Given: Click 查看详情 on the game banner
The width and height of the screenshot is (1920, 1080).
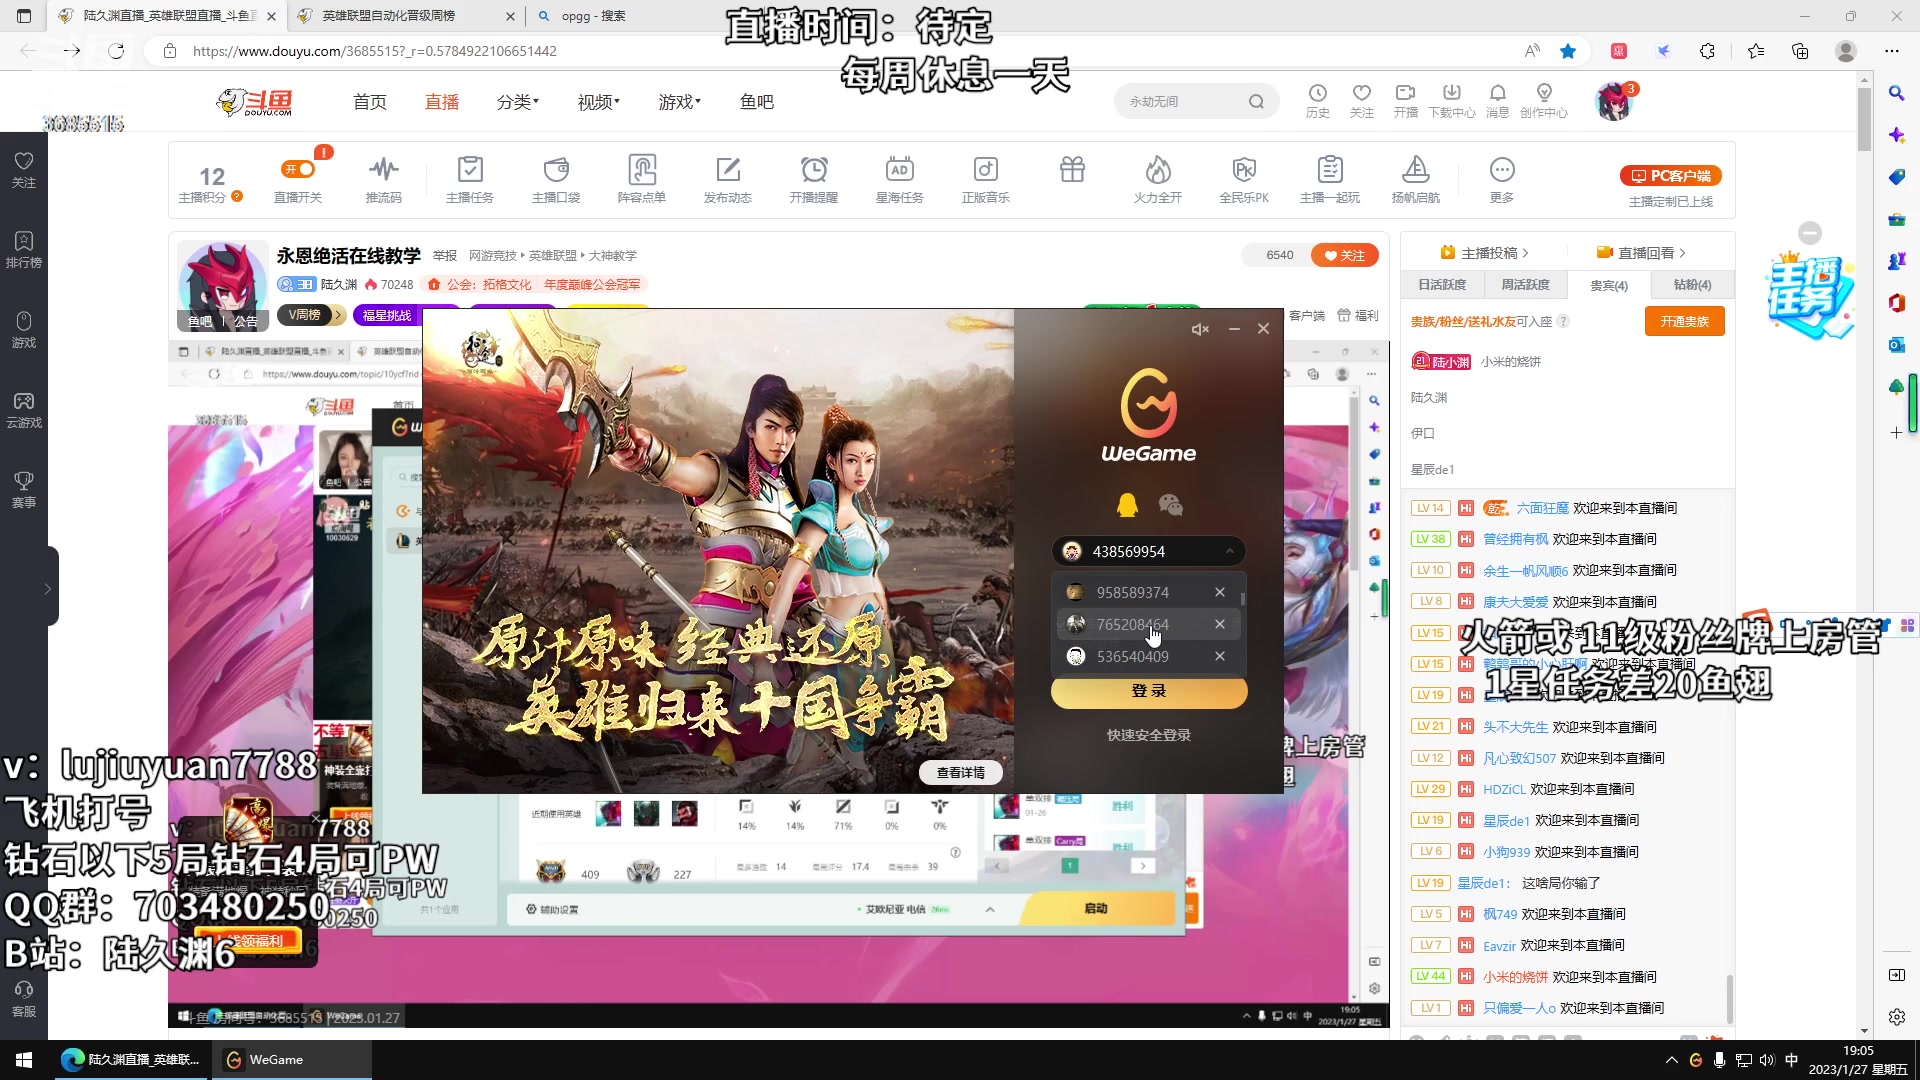Looking at the screenshot, I should coord(961,772).
